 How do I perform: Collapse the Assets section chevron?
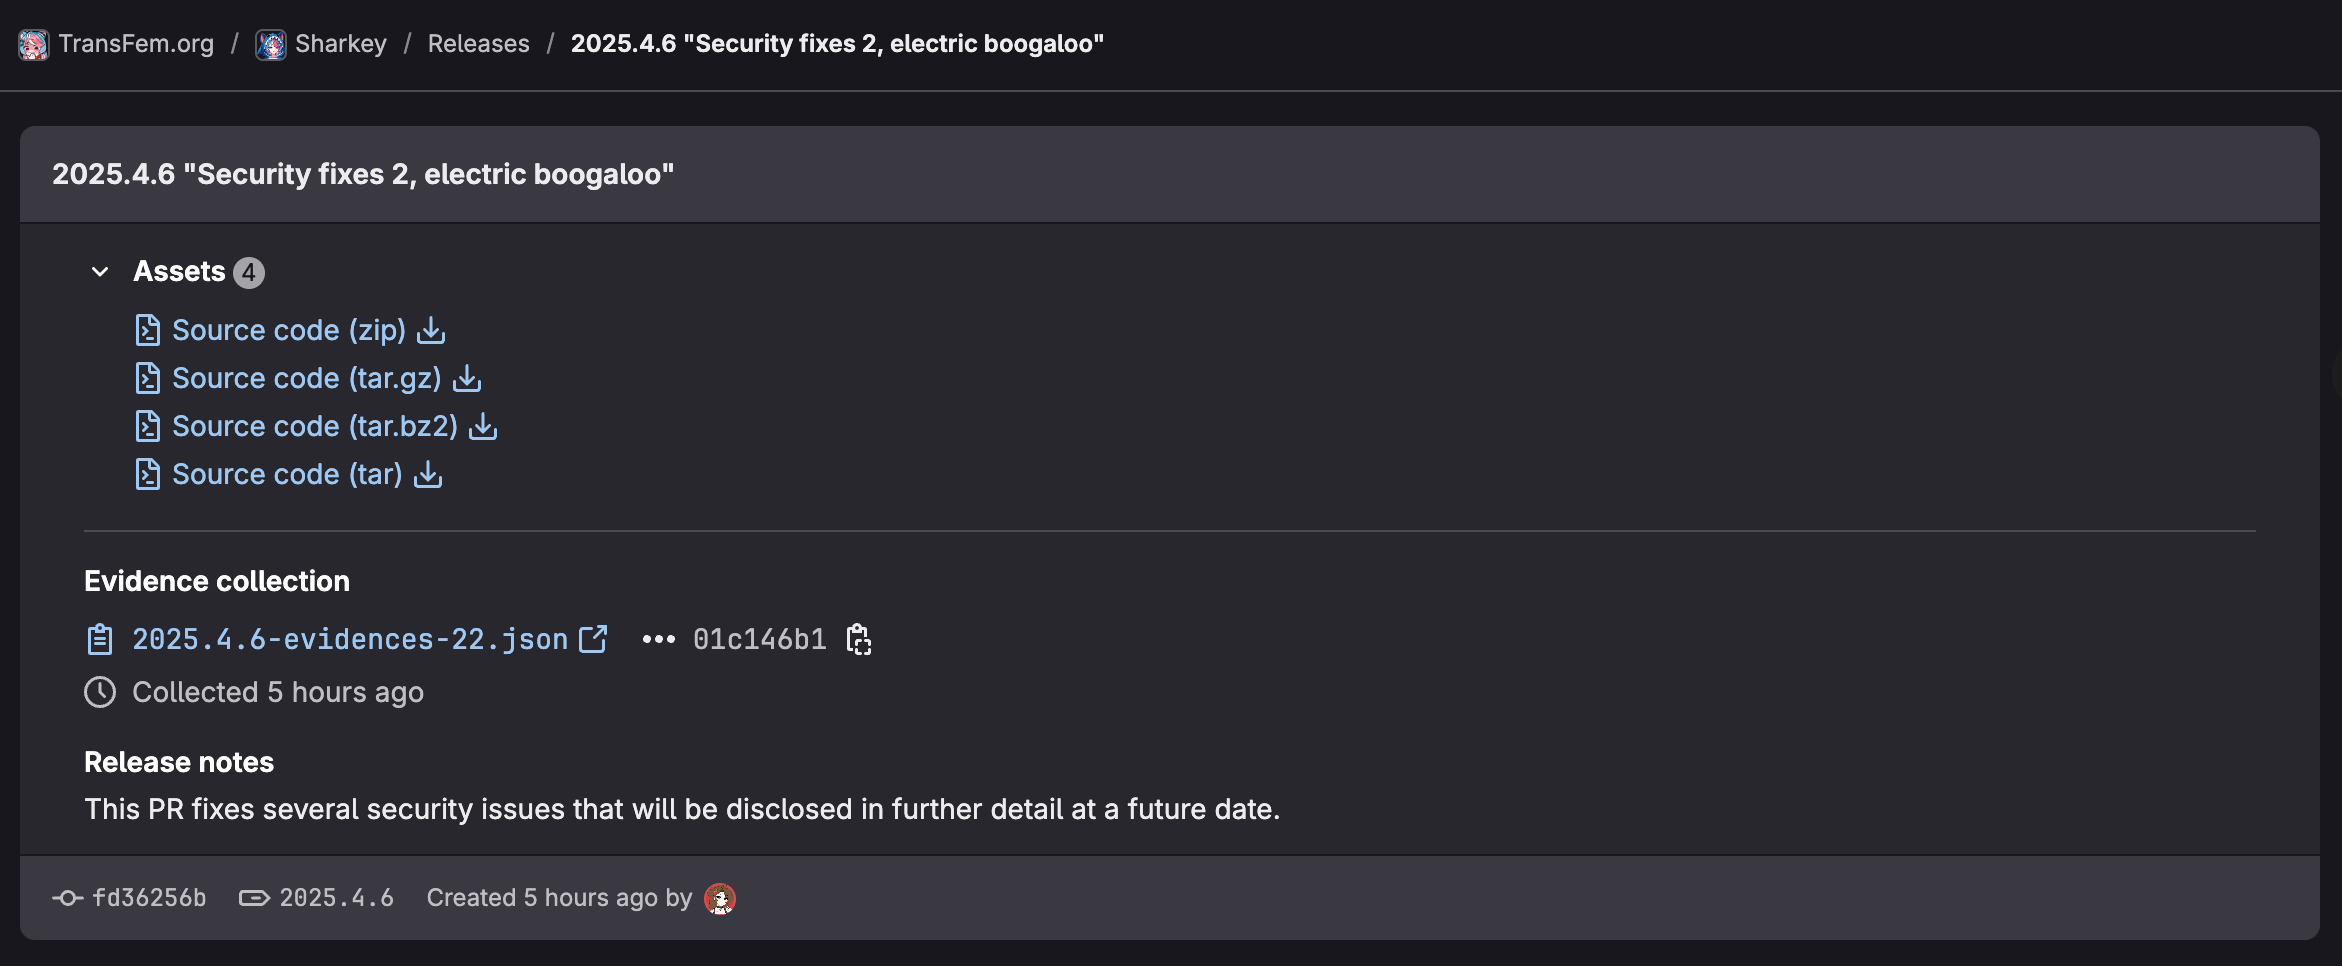(x=100, y=272)
